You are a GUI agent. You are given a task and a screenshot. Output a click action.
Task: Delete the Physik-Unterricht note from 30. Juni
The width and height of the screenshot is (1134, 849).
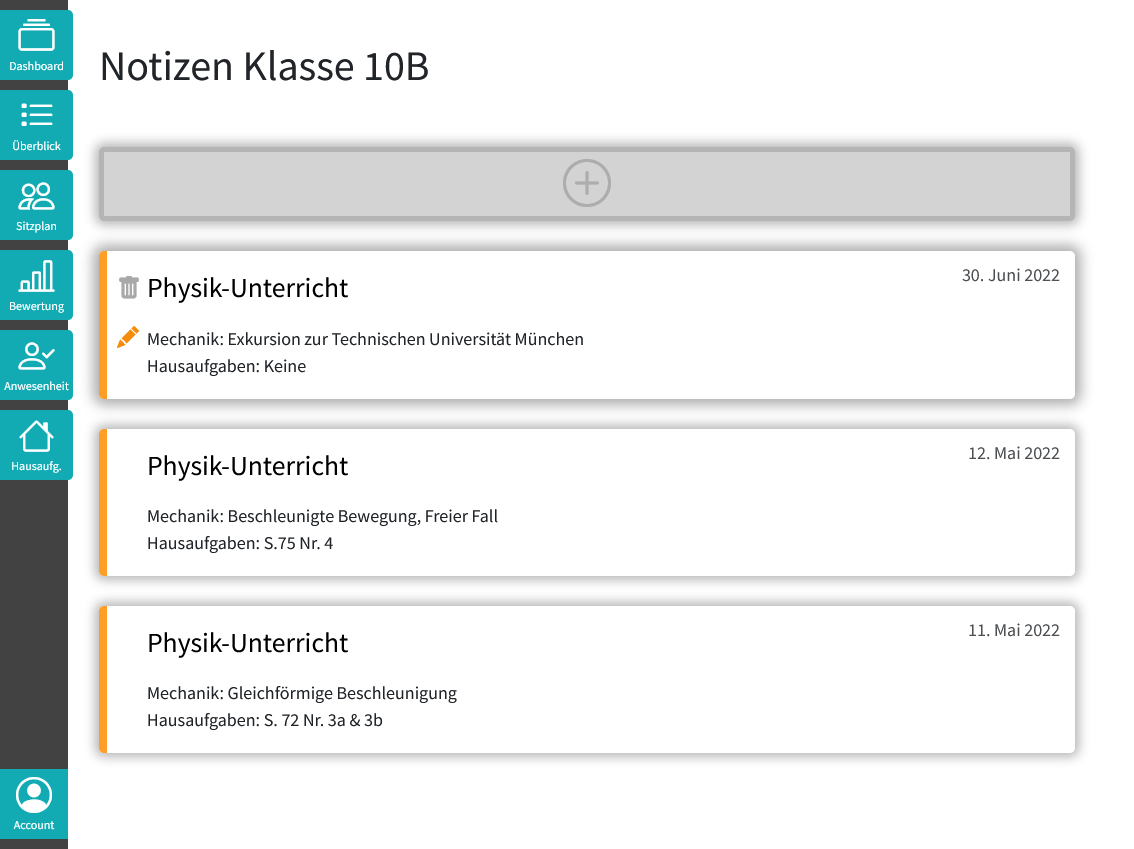coord(128,287)
